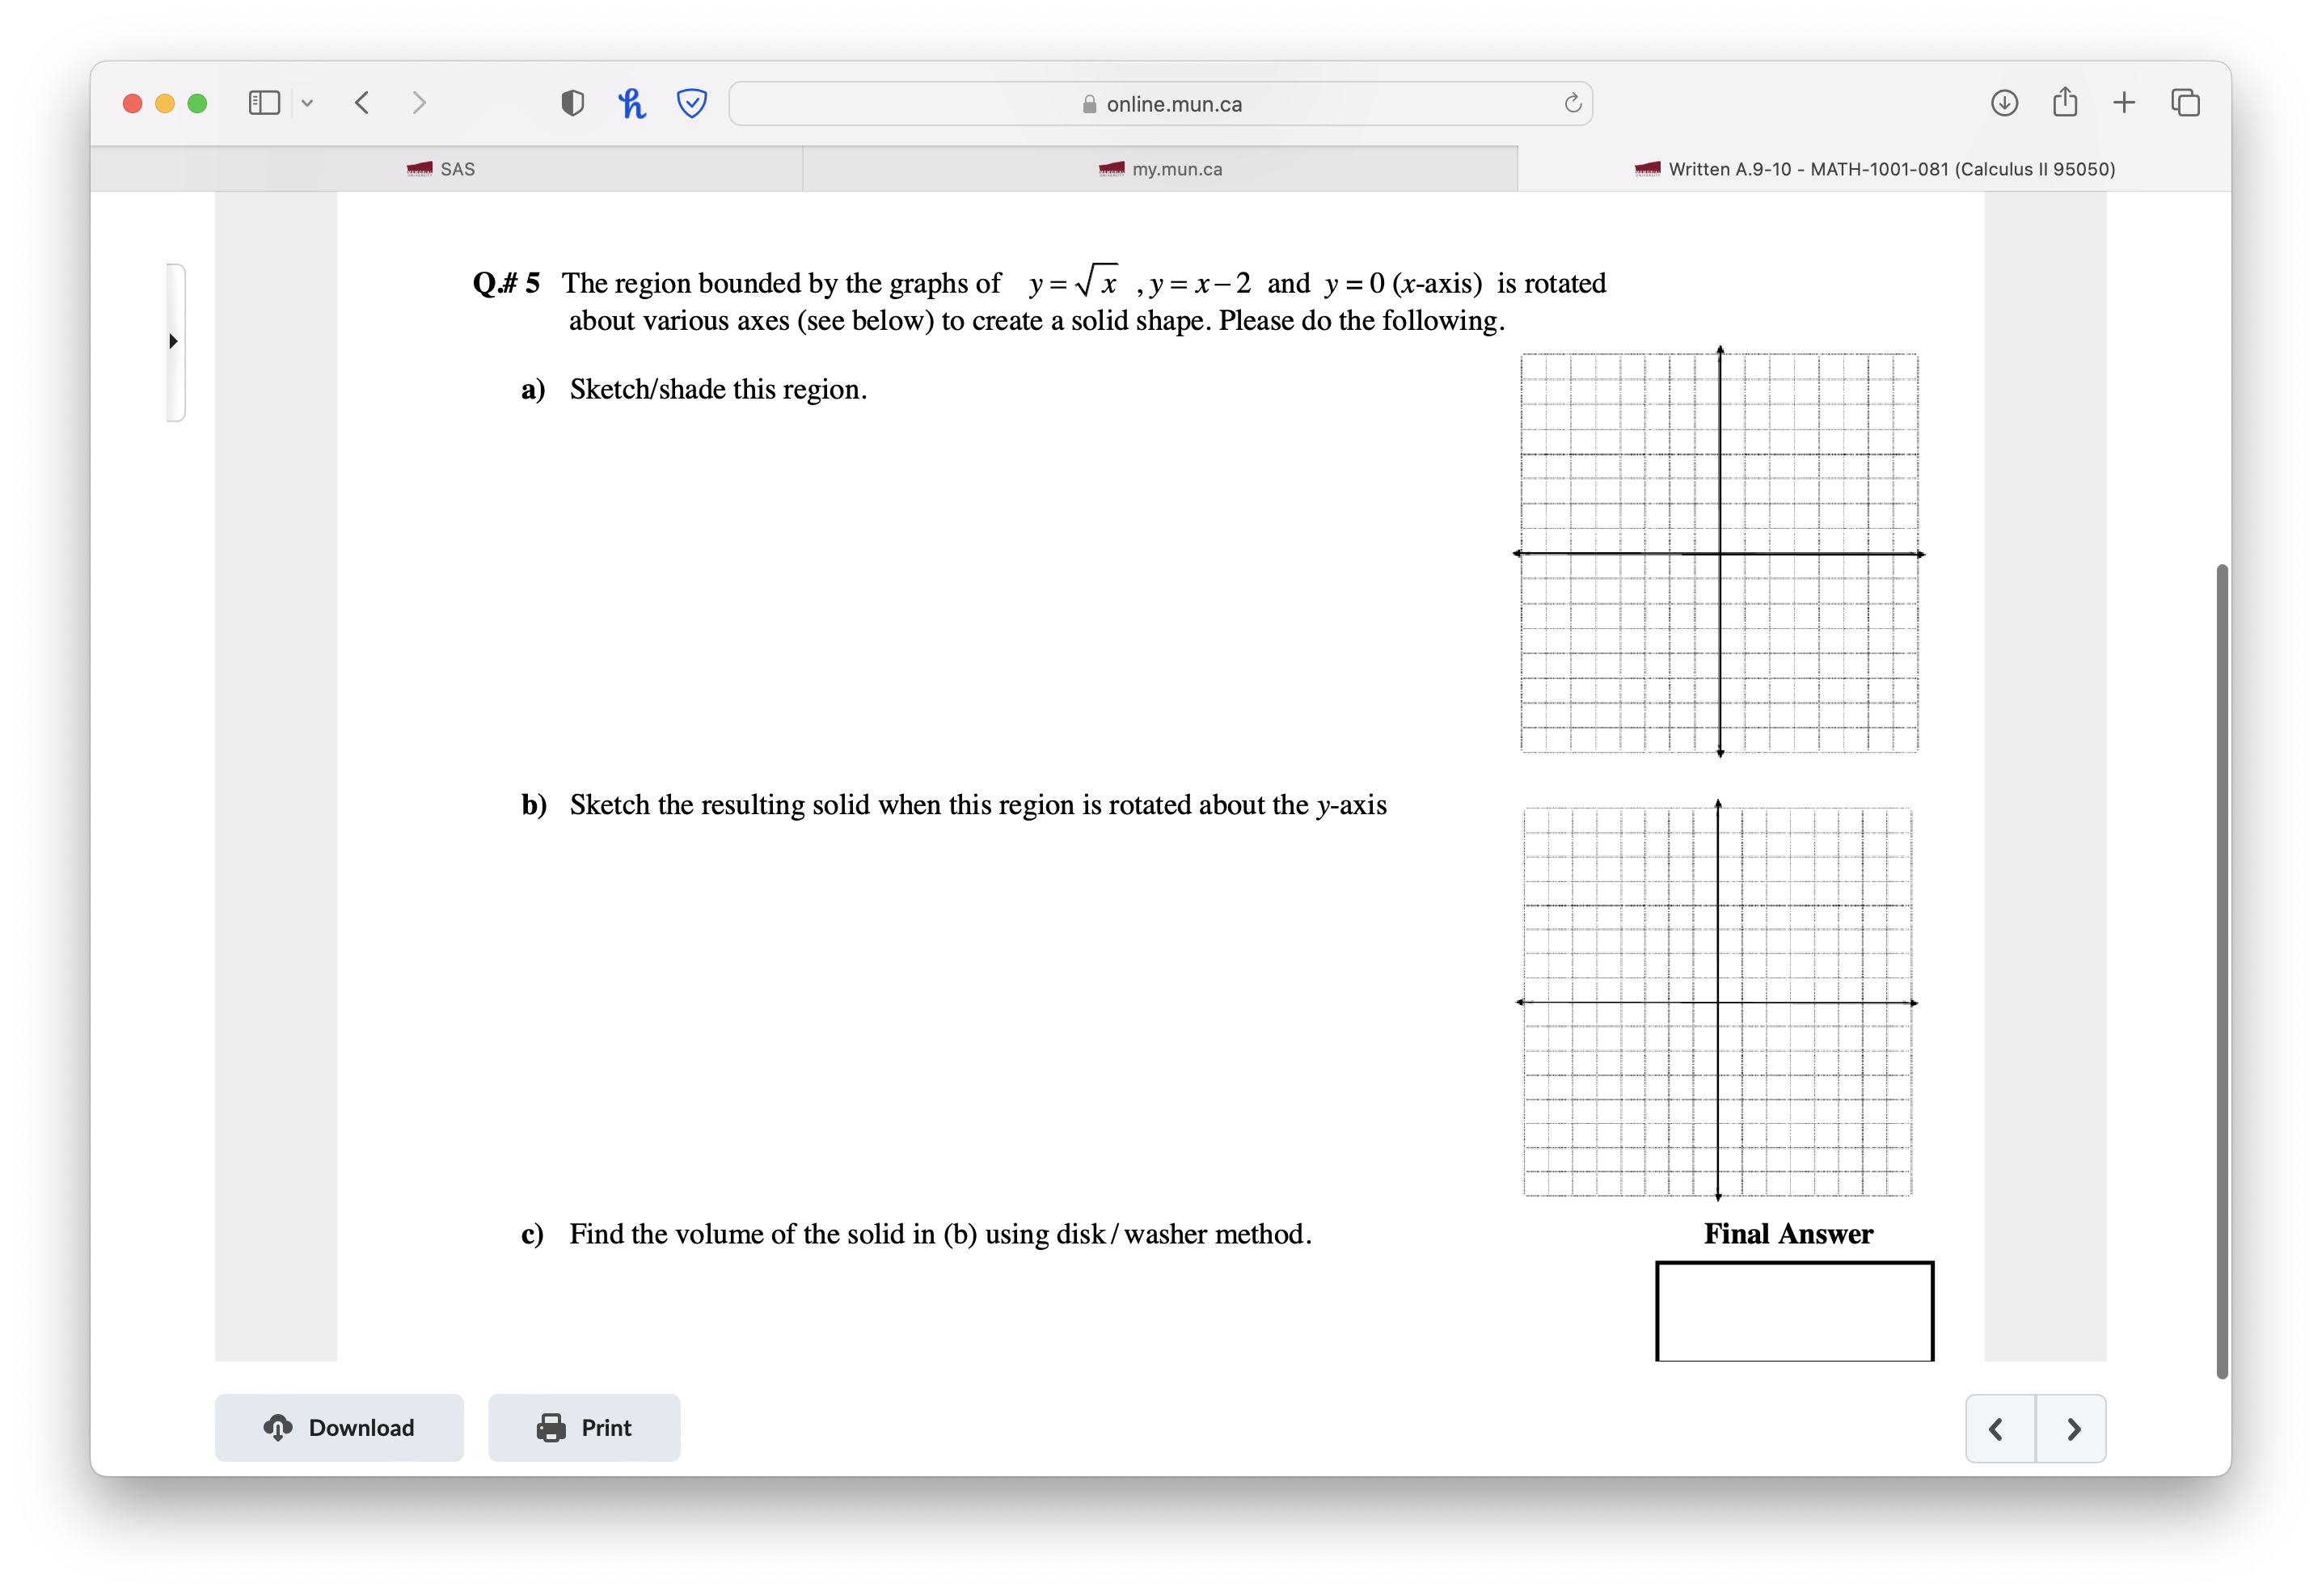Share the current page
This screenshot has width=2322, height=1596.
tap(2063, 102)
